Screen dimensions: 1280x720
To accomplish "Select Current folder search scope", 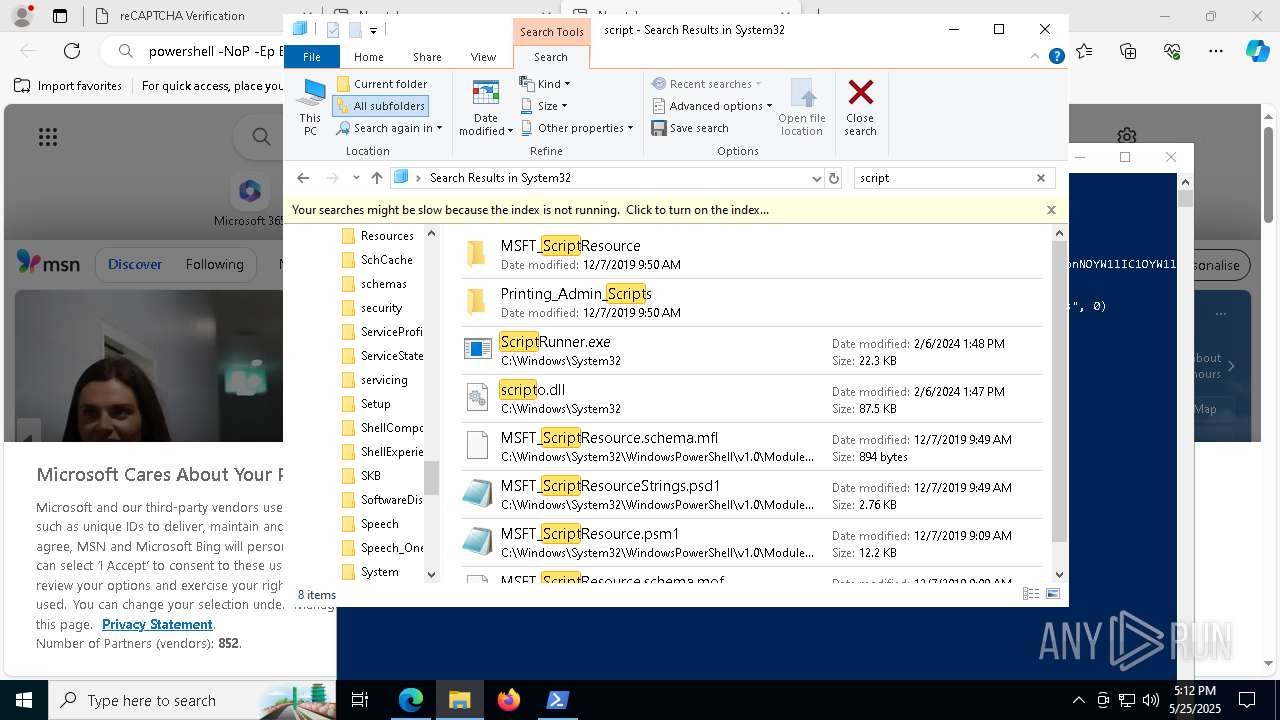I will point(382,84).
